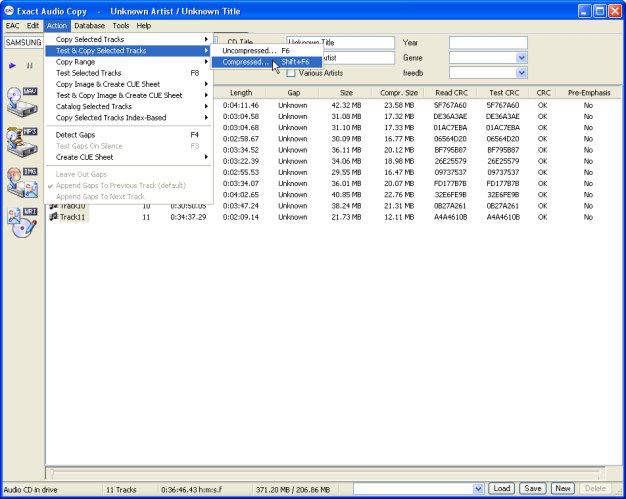Click the Save button
626x499 pixels.
(533, 488)
